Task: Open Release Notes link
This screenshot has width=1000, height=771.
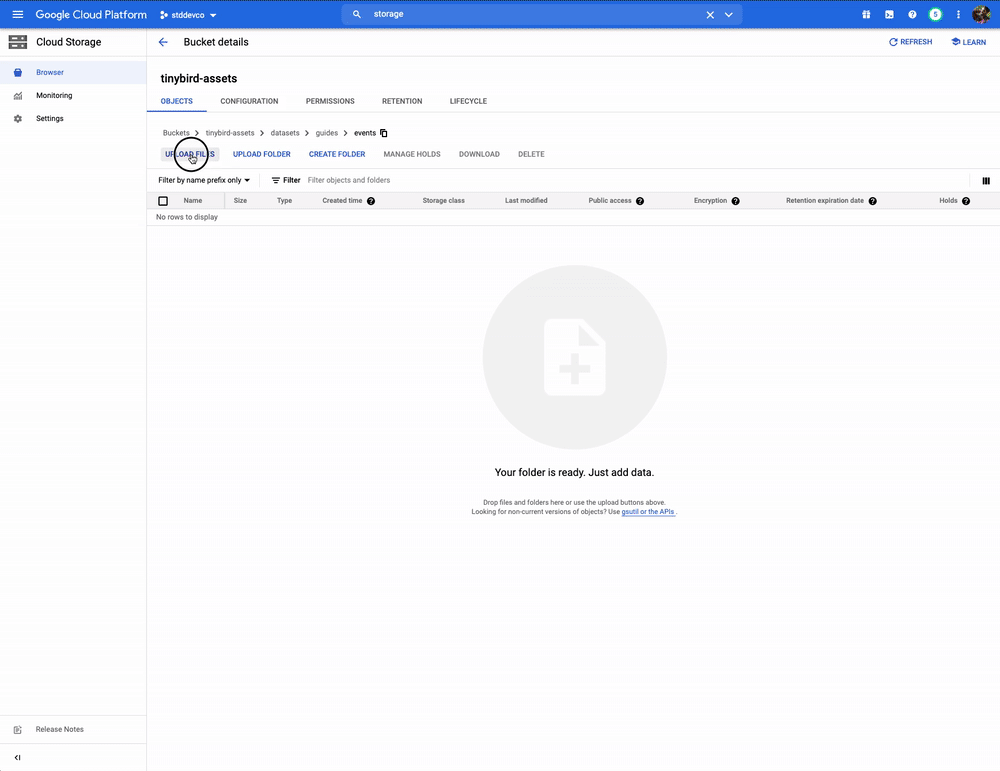Action: coord(59,730)
